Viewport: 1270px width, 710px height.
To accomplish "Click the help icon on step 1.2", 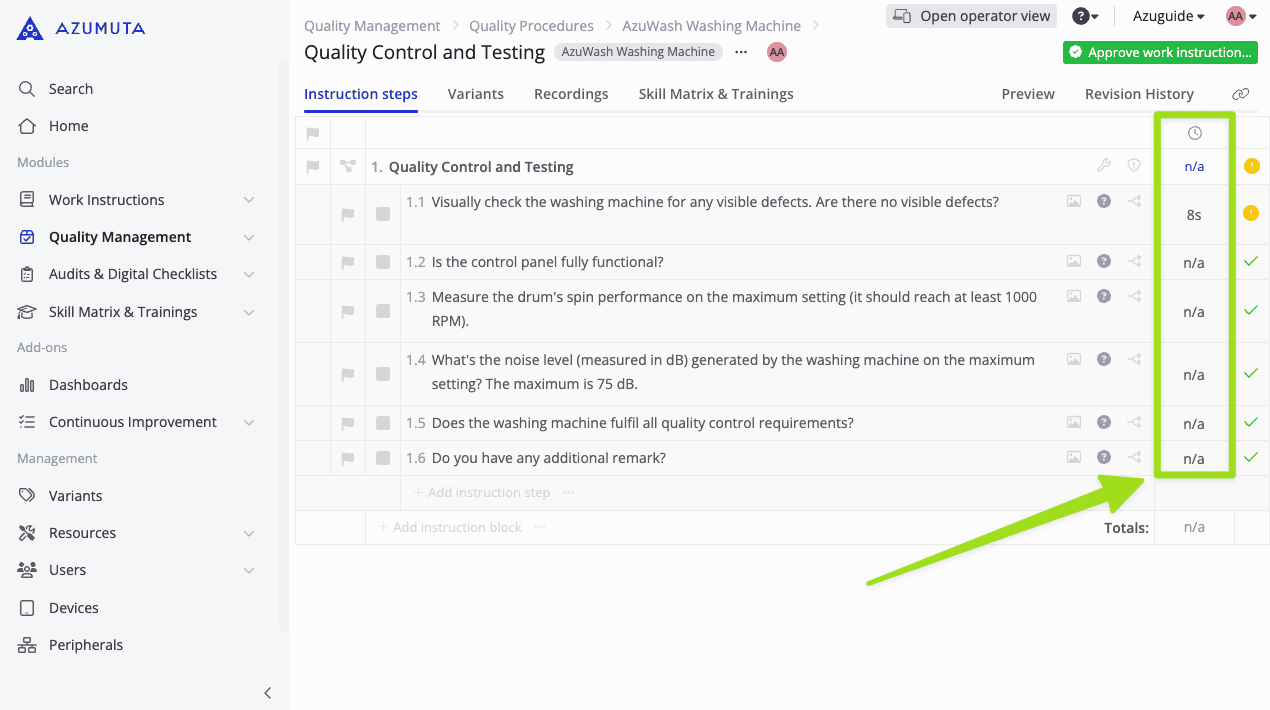I will (1104, 261).
